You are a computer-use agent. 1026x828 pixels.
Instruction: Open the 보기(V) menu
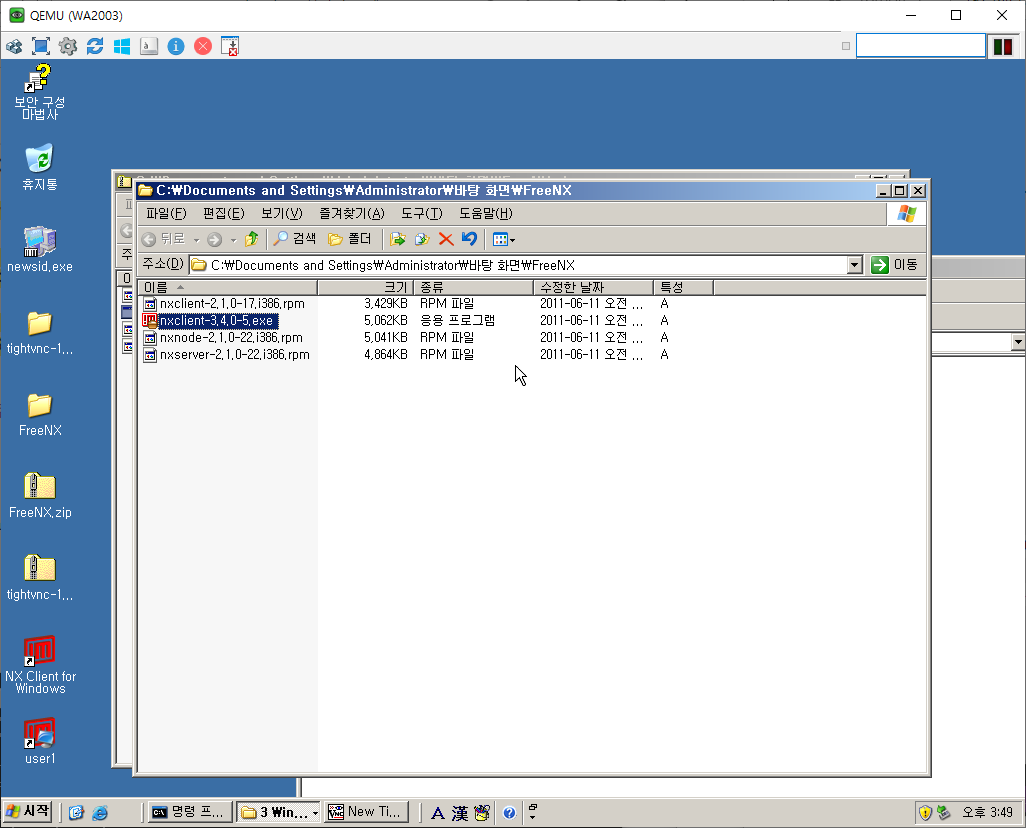pyautogui.click(x=282, y=213)
